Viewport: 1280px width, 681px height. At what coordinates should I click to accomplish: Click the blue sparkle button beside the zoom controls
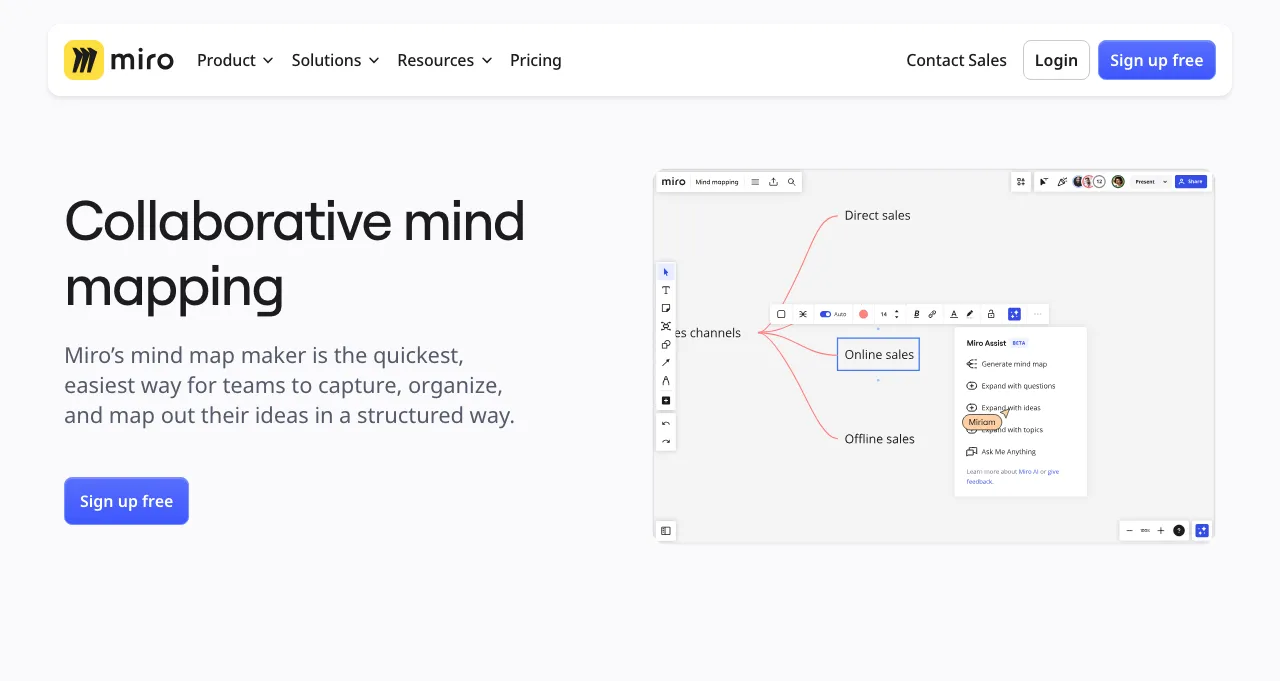click(1202, 531)
